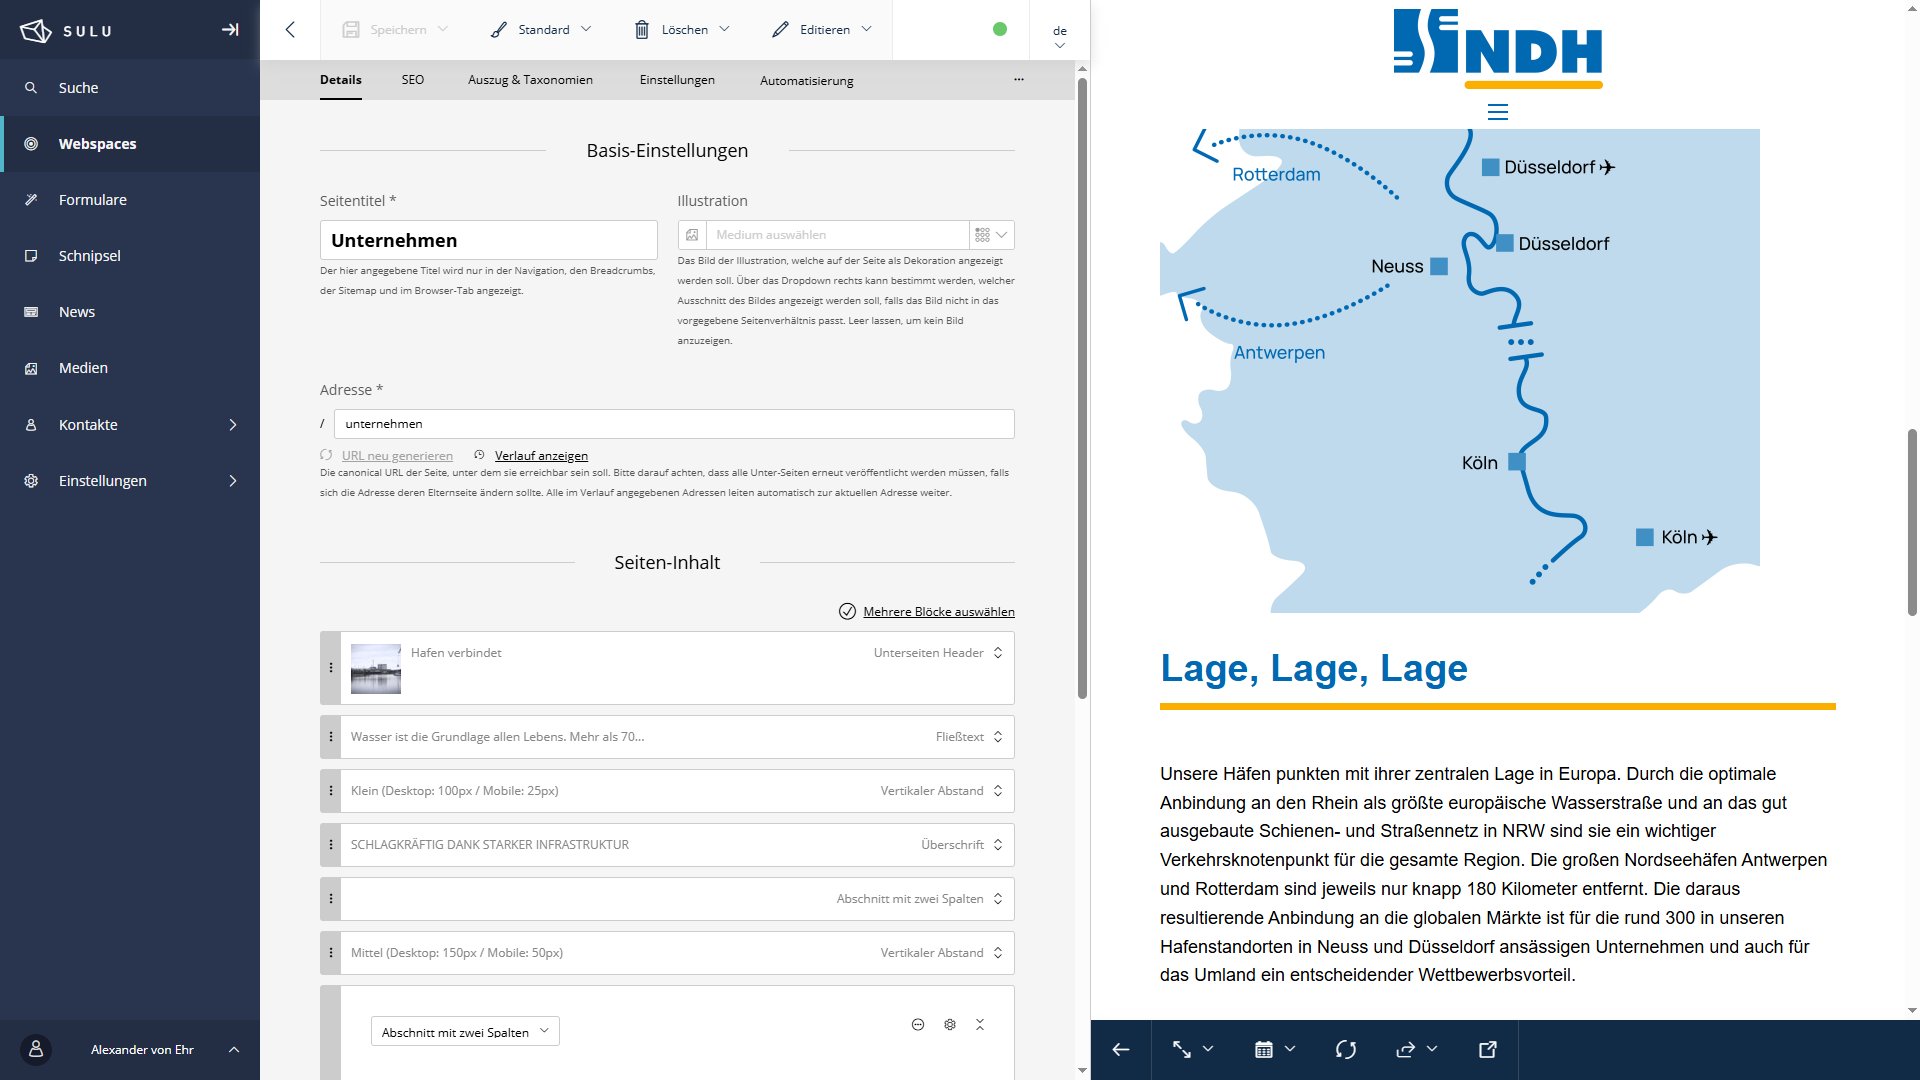Open the preview in a new window
Image resolution: width=1920 pixels, height=1080 pixels.
click(1487, 1049)
